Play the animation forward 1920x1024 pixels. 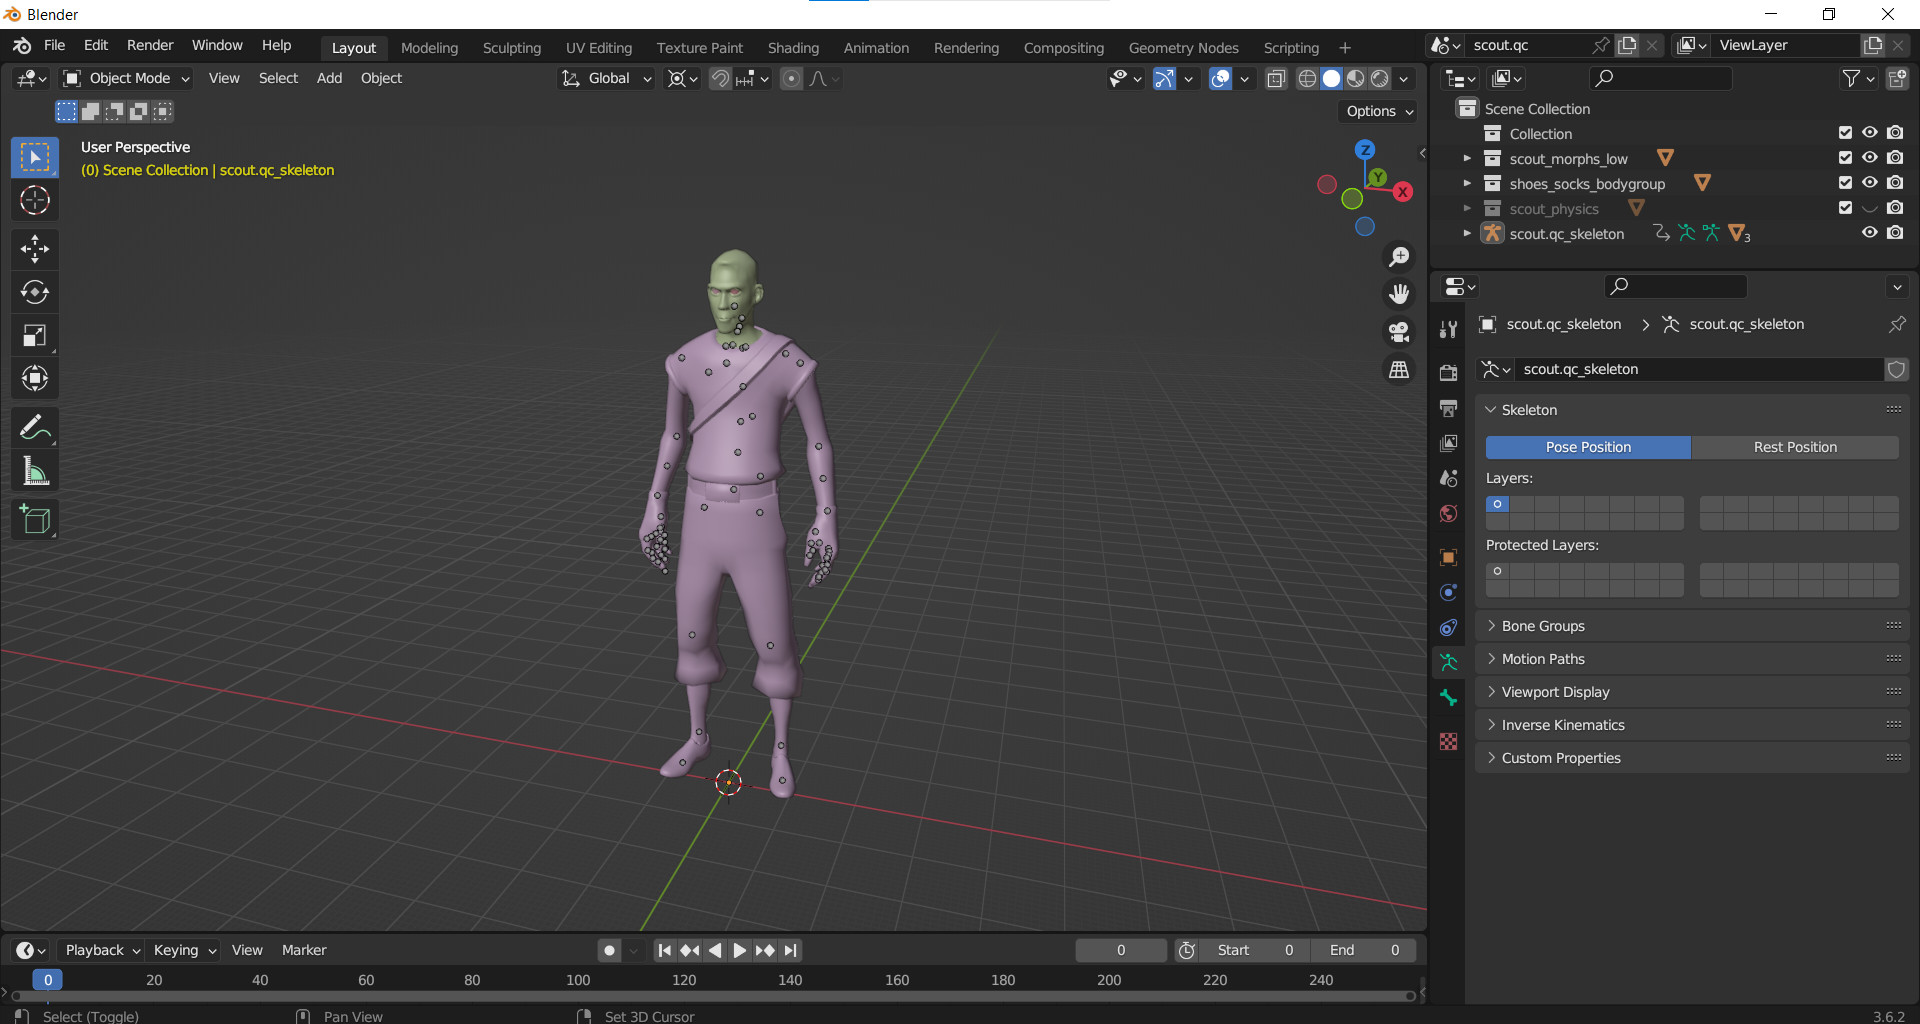pos(740,951)
